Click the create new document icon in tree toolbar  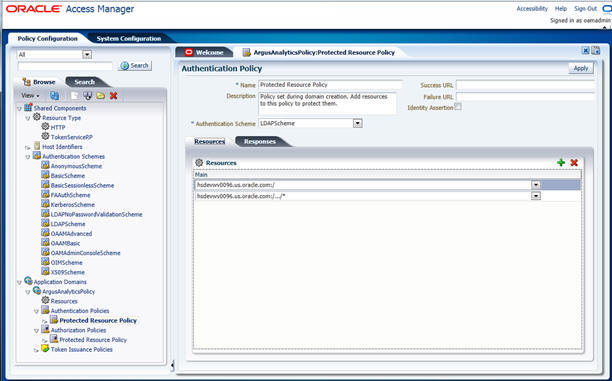(x=75, y=96)
